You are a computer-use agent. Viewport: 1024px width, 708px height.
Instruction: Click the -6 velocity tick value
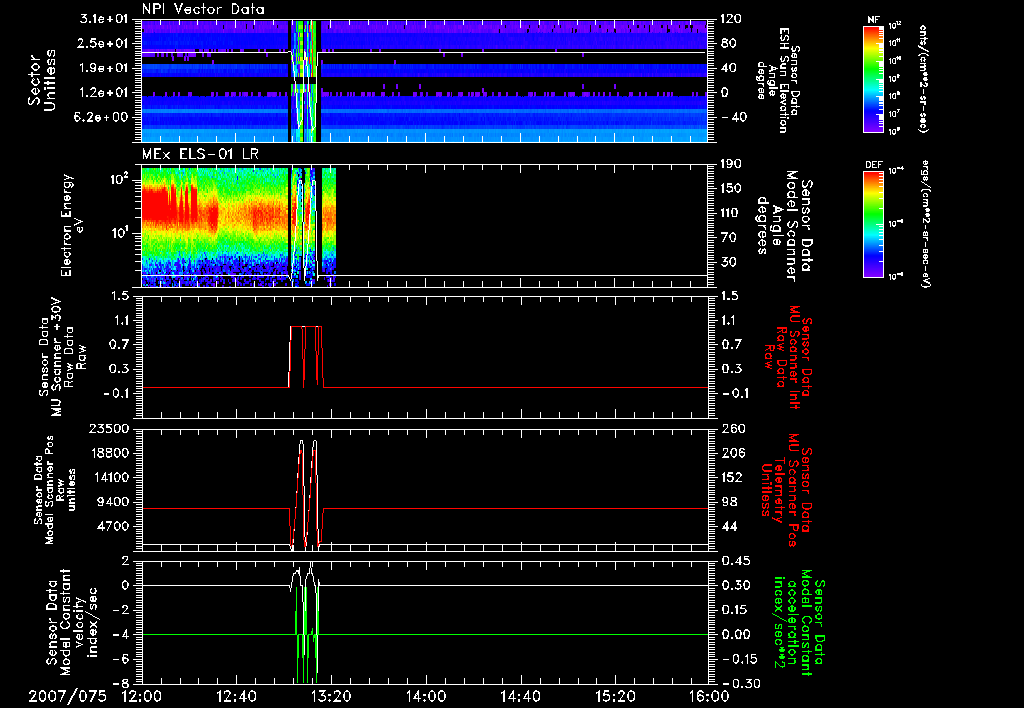pos(122,659)
